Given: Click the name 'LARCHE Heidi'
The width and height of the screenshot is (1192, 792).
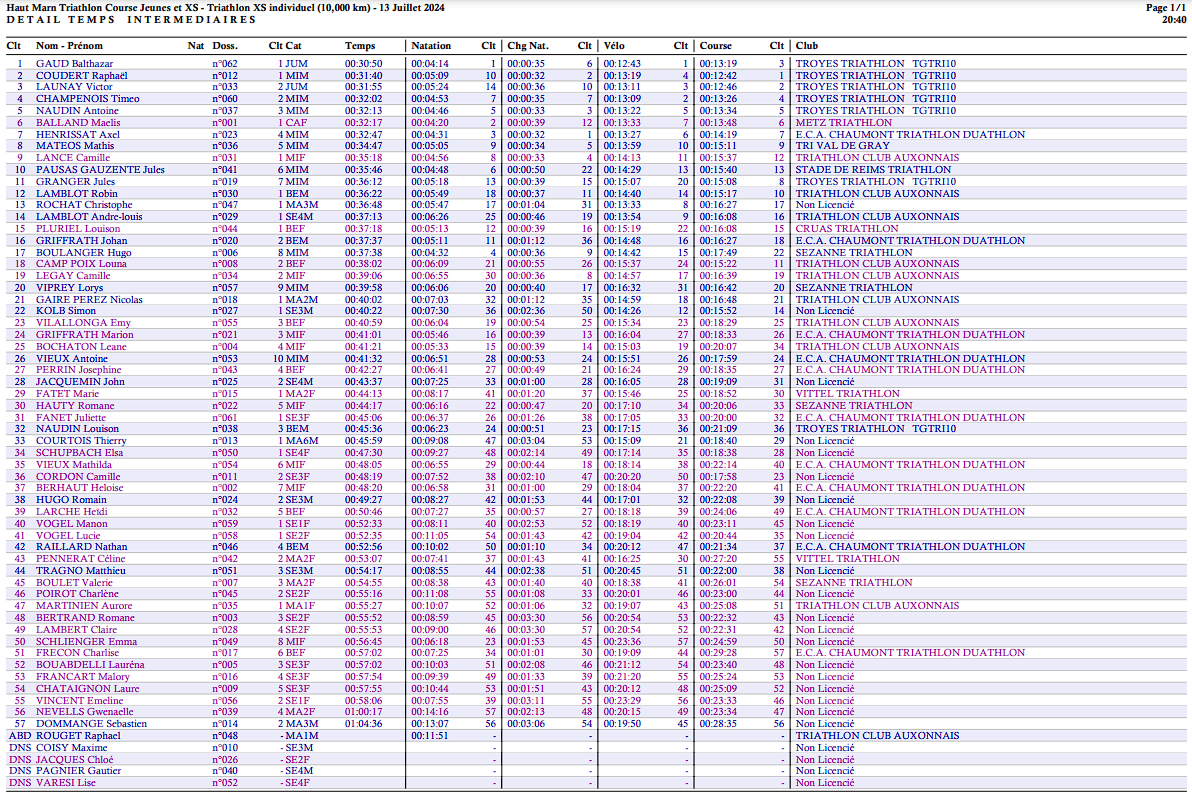Looking at the screenshot, I should [71, 512].
